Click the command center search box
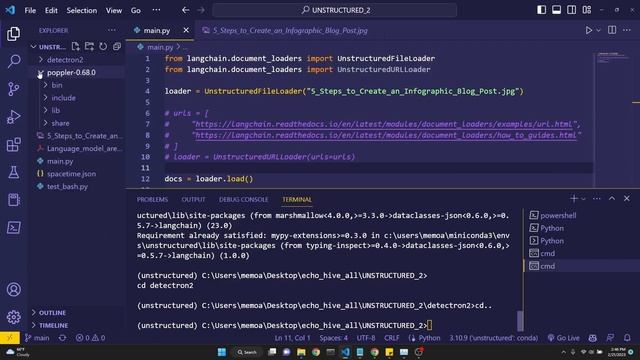Screen dimensions: 640x360 [334, 10]
